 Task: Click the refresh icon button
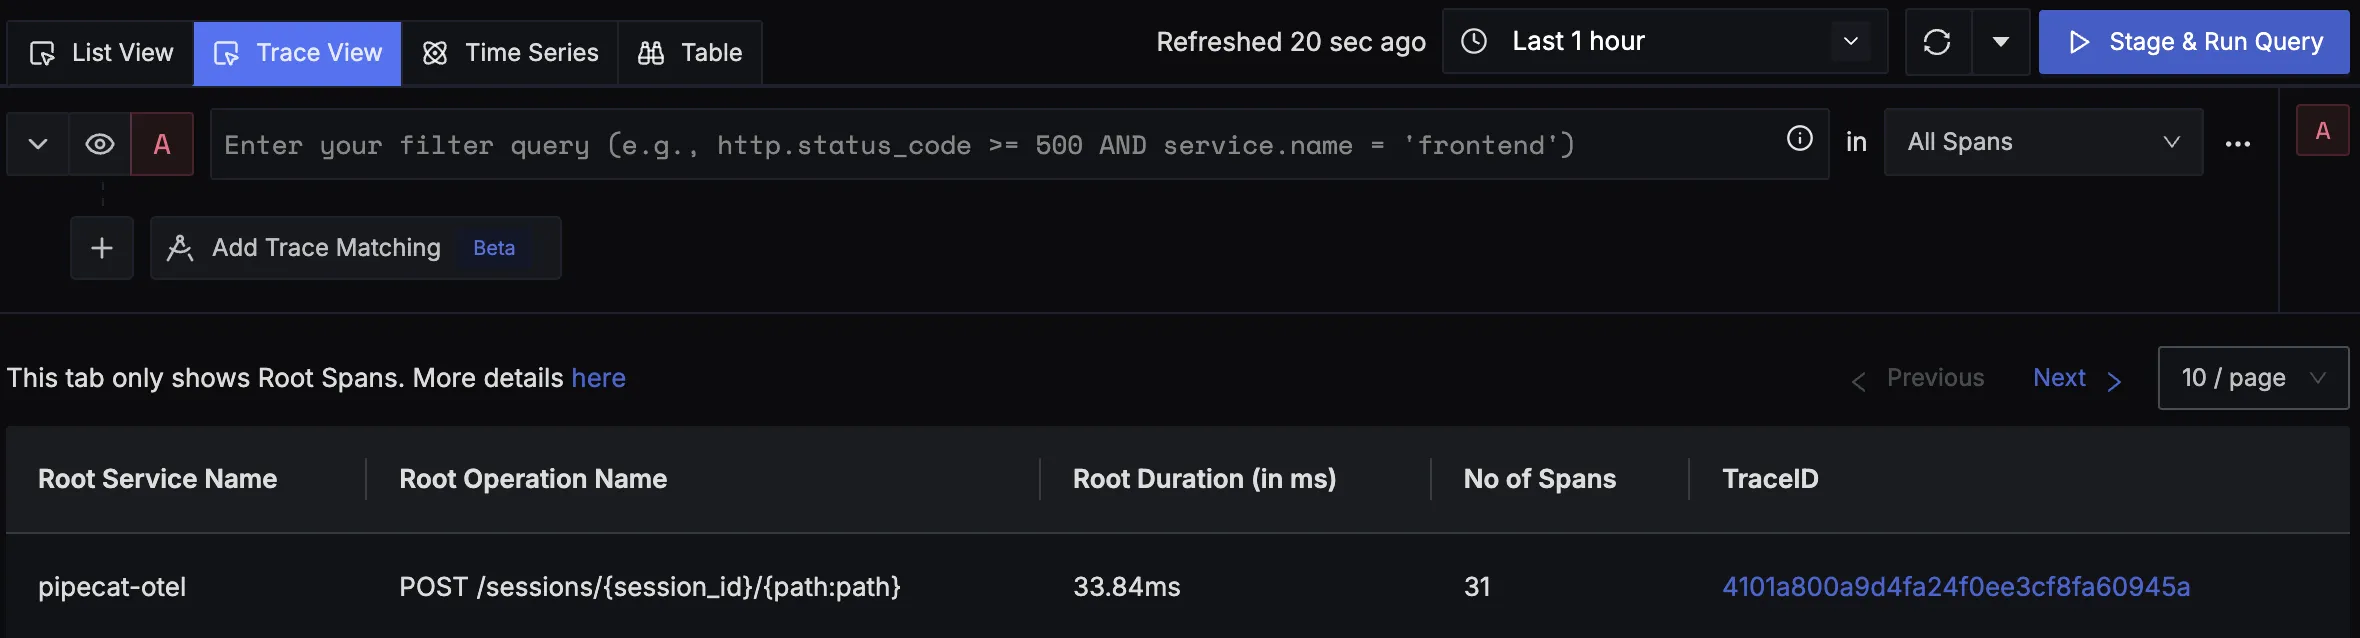coord(1937,42)
